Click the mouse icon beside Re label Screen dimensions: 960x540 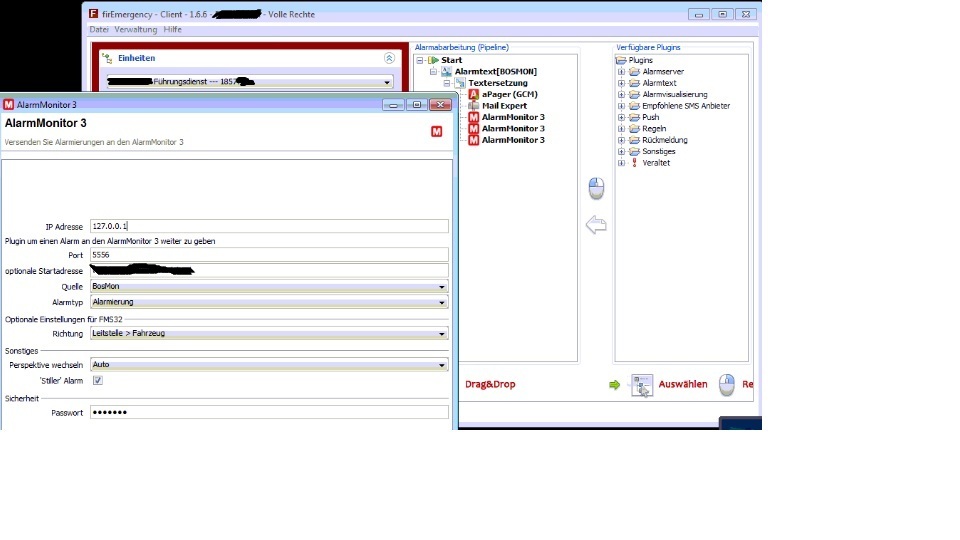point(727,385)
